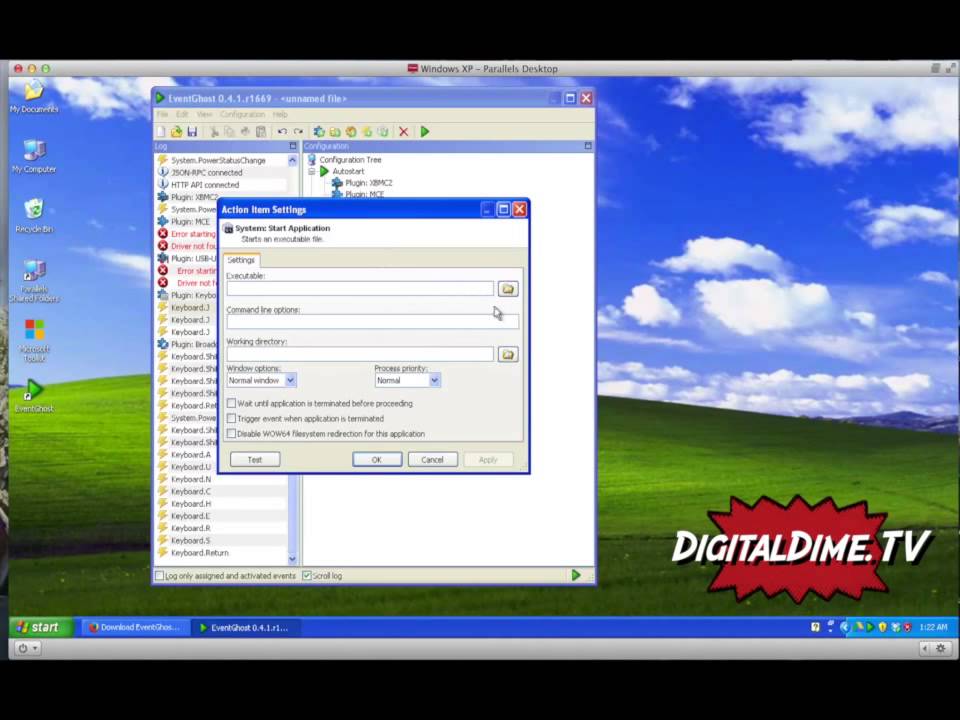Browse for executable via folder icon
The image size is (960, 720).
coord(508,289)
